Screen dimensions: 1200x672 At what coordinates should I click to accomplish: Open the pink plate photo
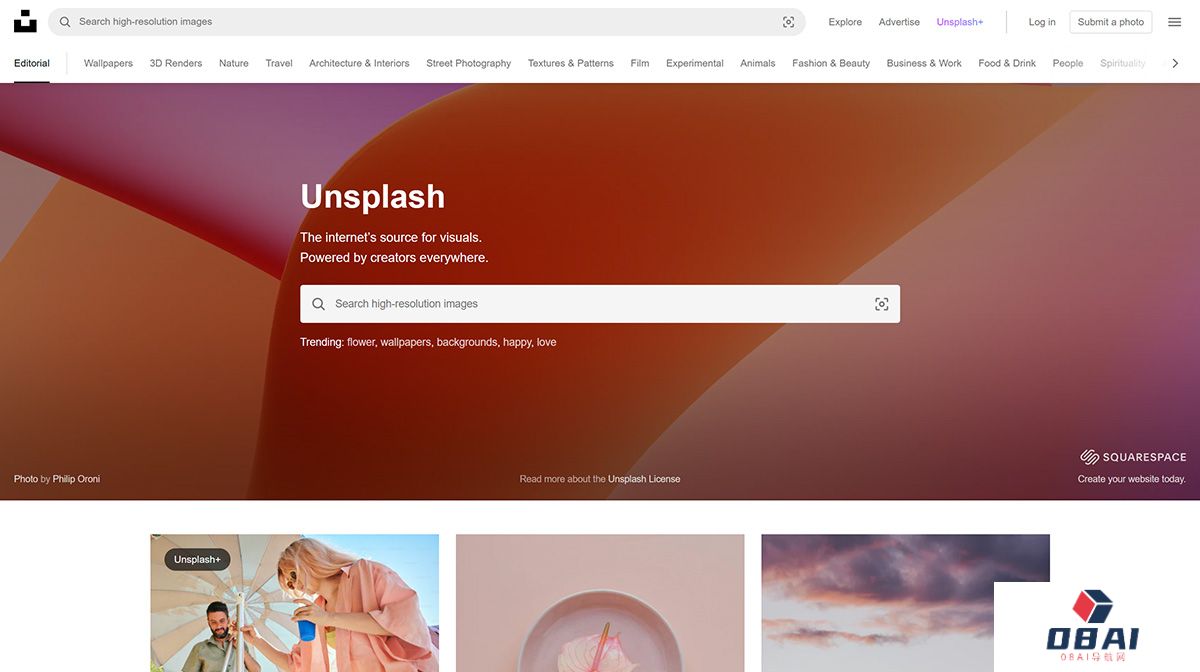point(600,603)
